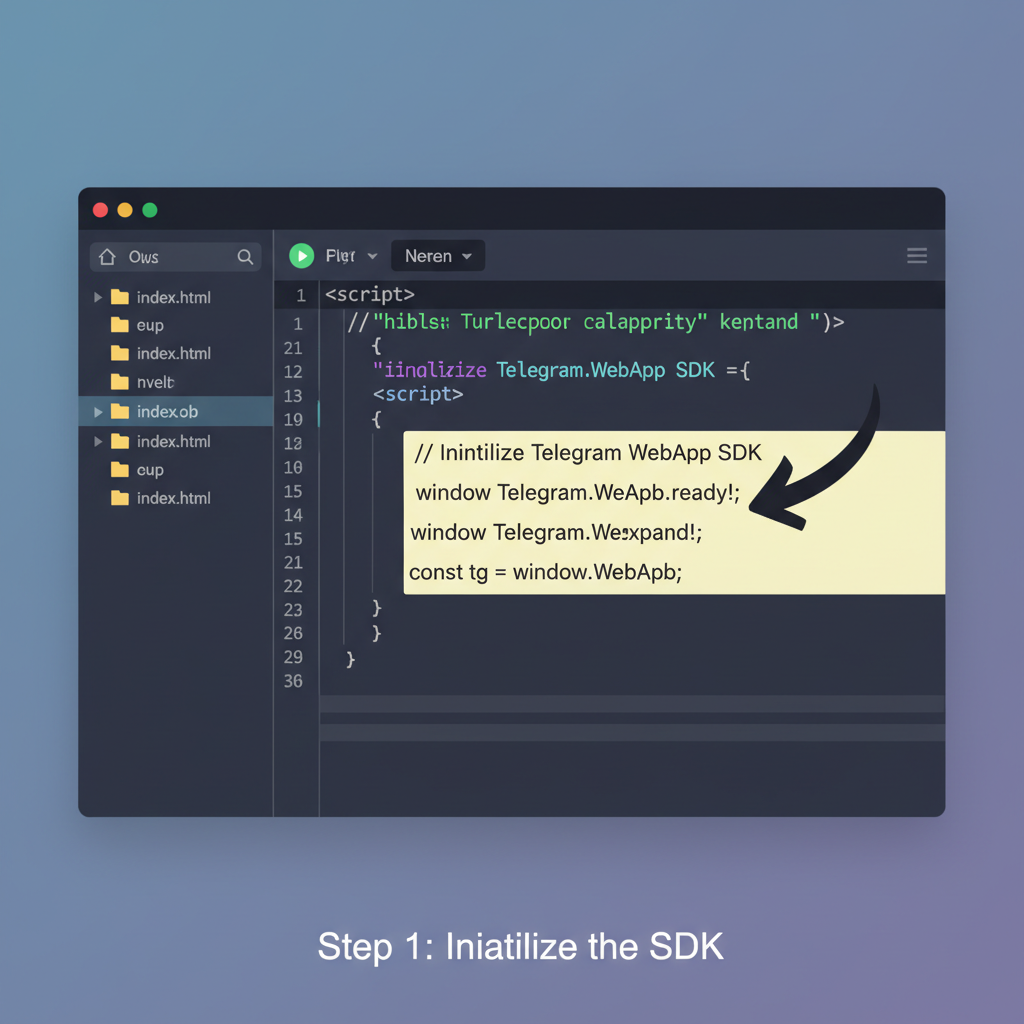This screenshot has width=1024, height=1024.
Task: Click the green Run/Play icon in toolbar
Action: [301, 255]
